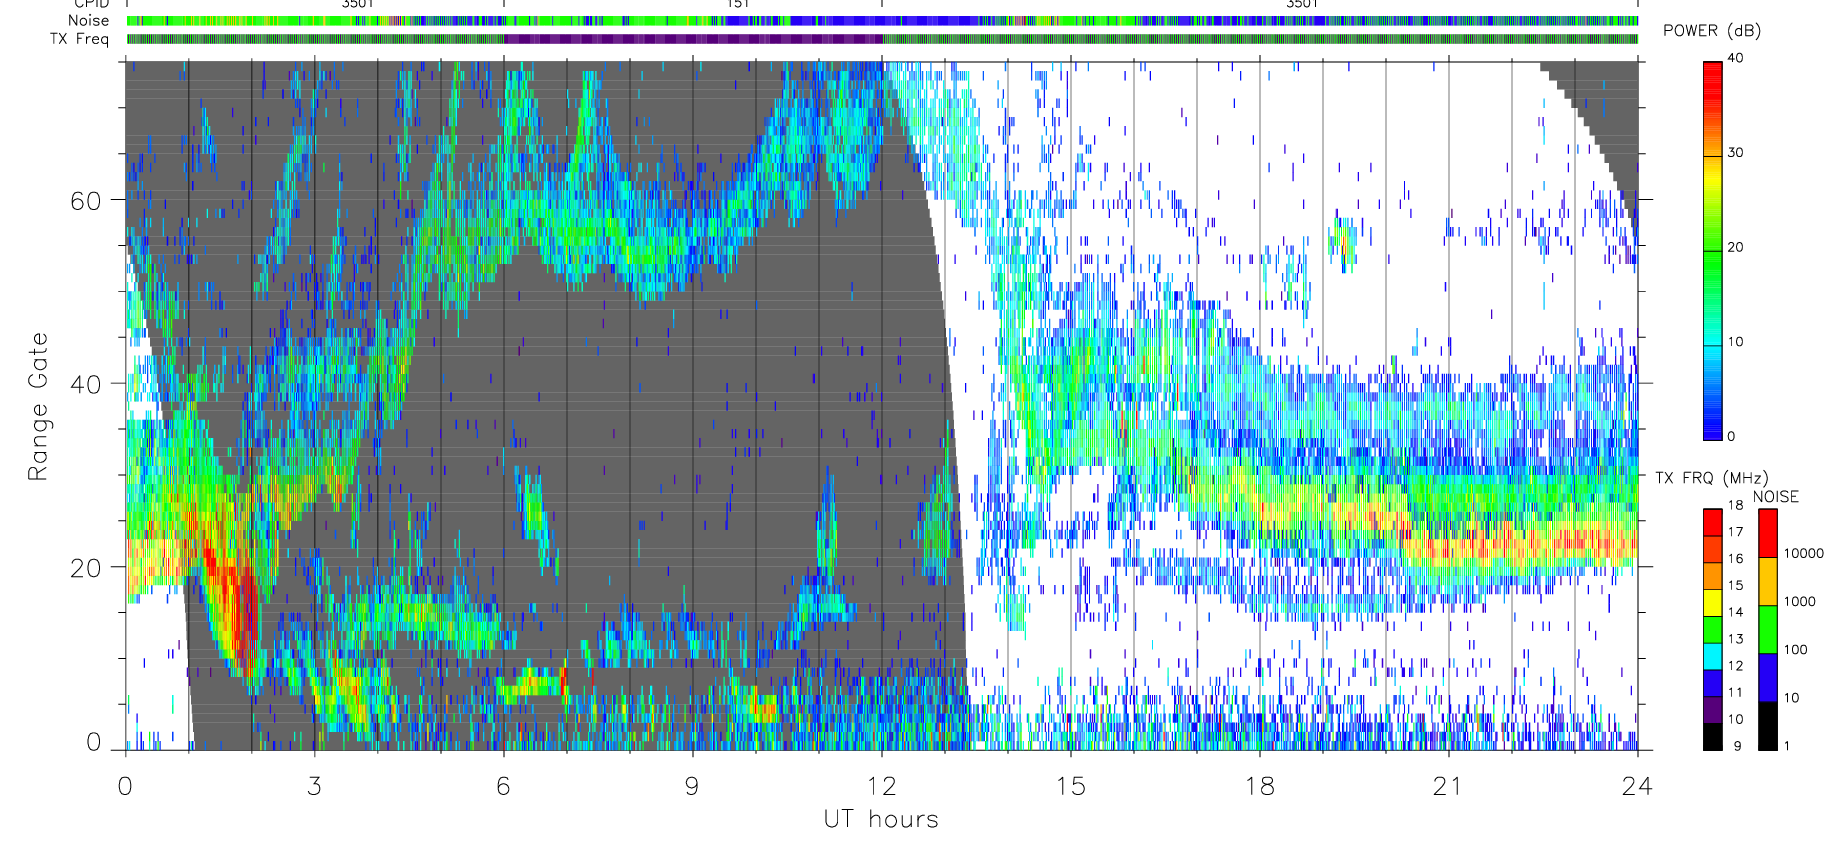Click the 40 label on POWER colorbar
1843x850 pixels.
click(1735, 58)
